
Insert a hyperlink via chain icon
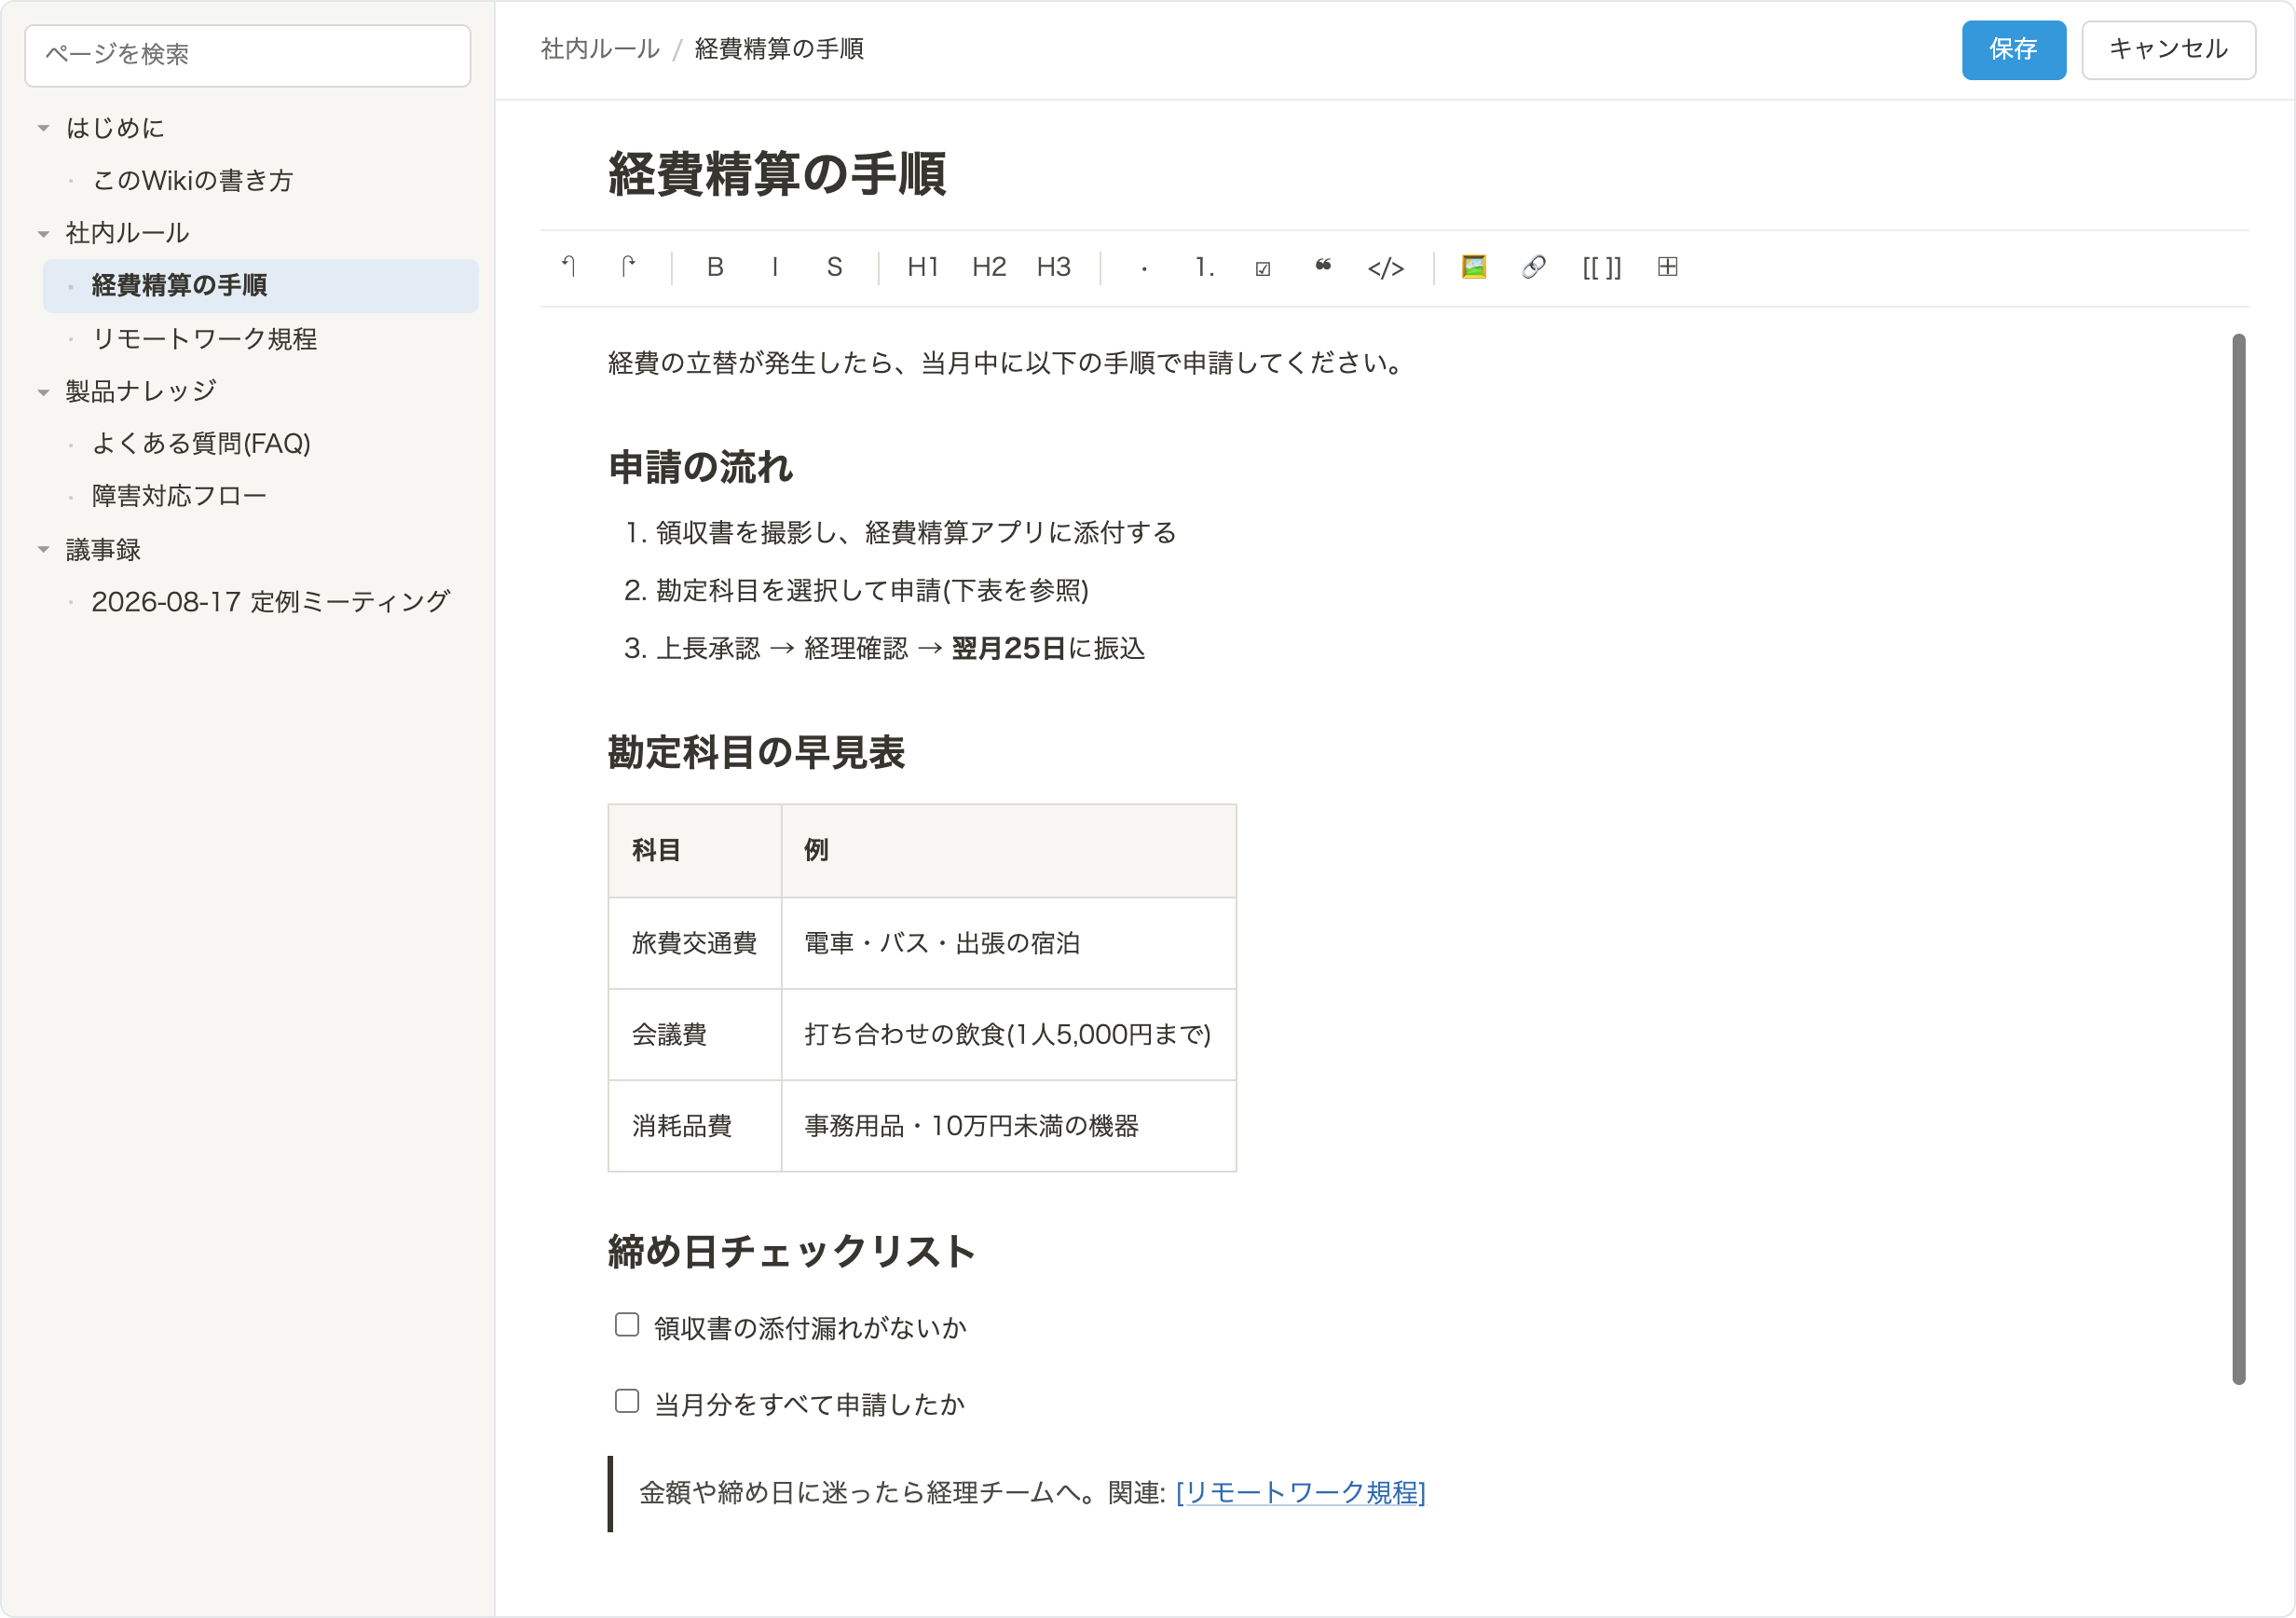1534,267
